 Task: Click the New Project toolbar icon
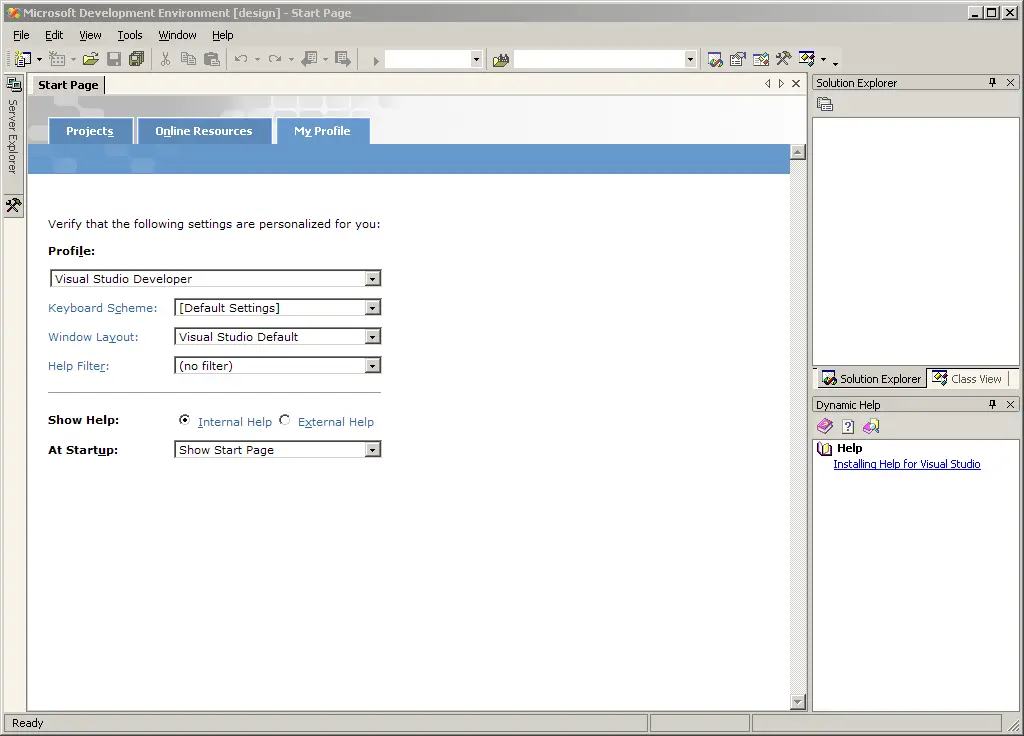click(x=23, y=59)
